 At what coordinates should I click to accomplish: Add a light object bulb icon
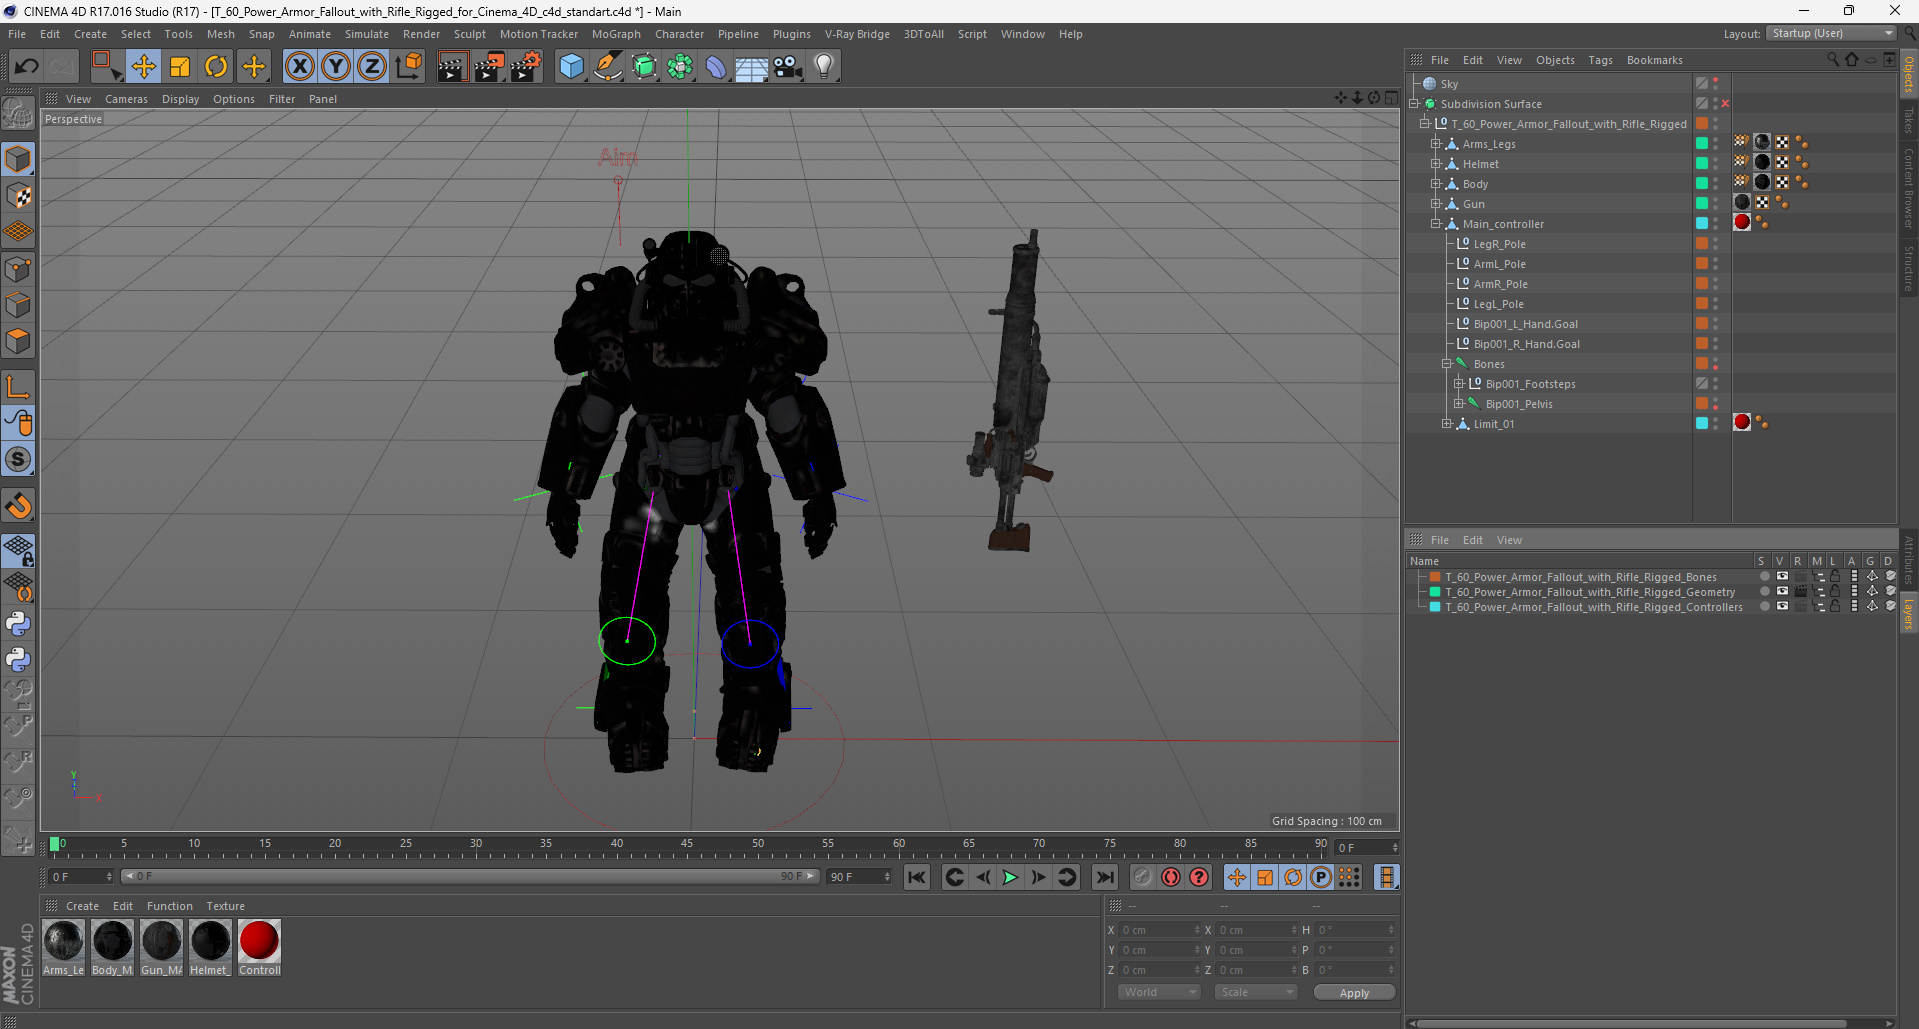pos(824,67)
